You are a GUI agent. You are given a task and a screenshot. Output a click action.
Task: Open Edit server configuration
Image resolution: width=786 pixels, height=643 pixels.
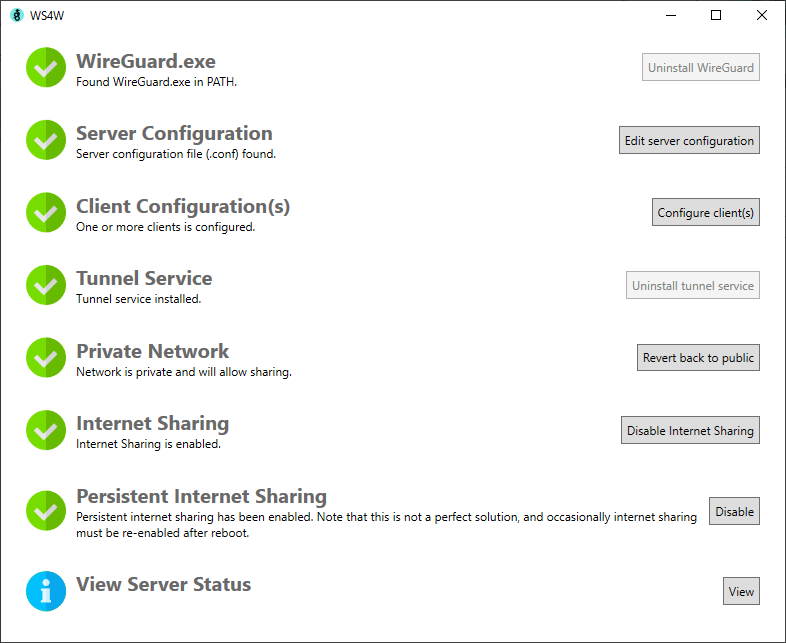(x=689, y=141)
